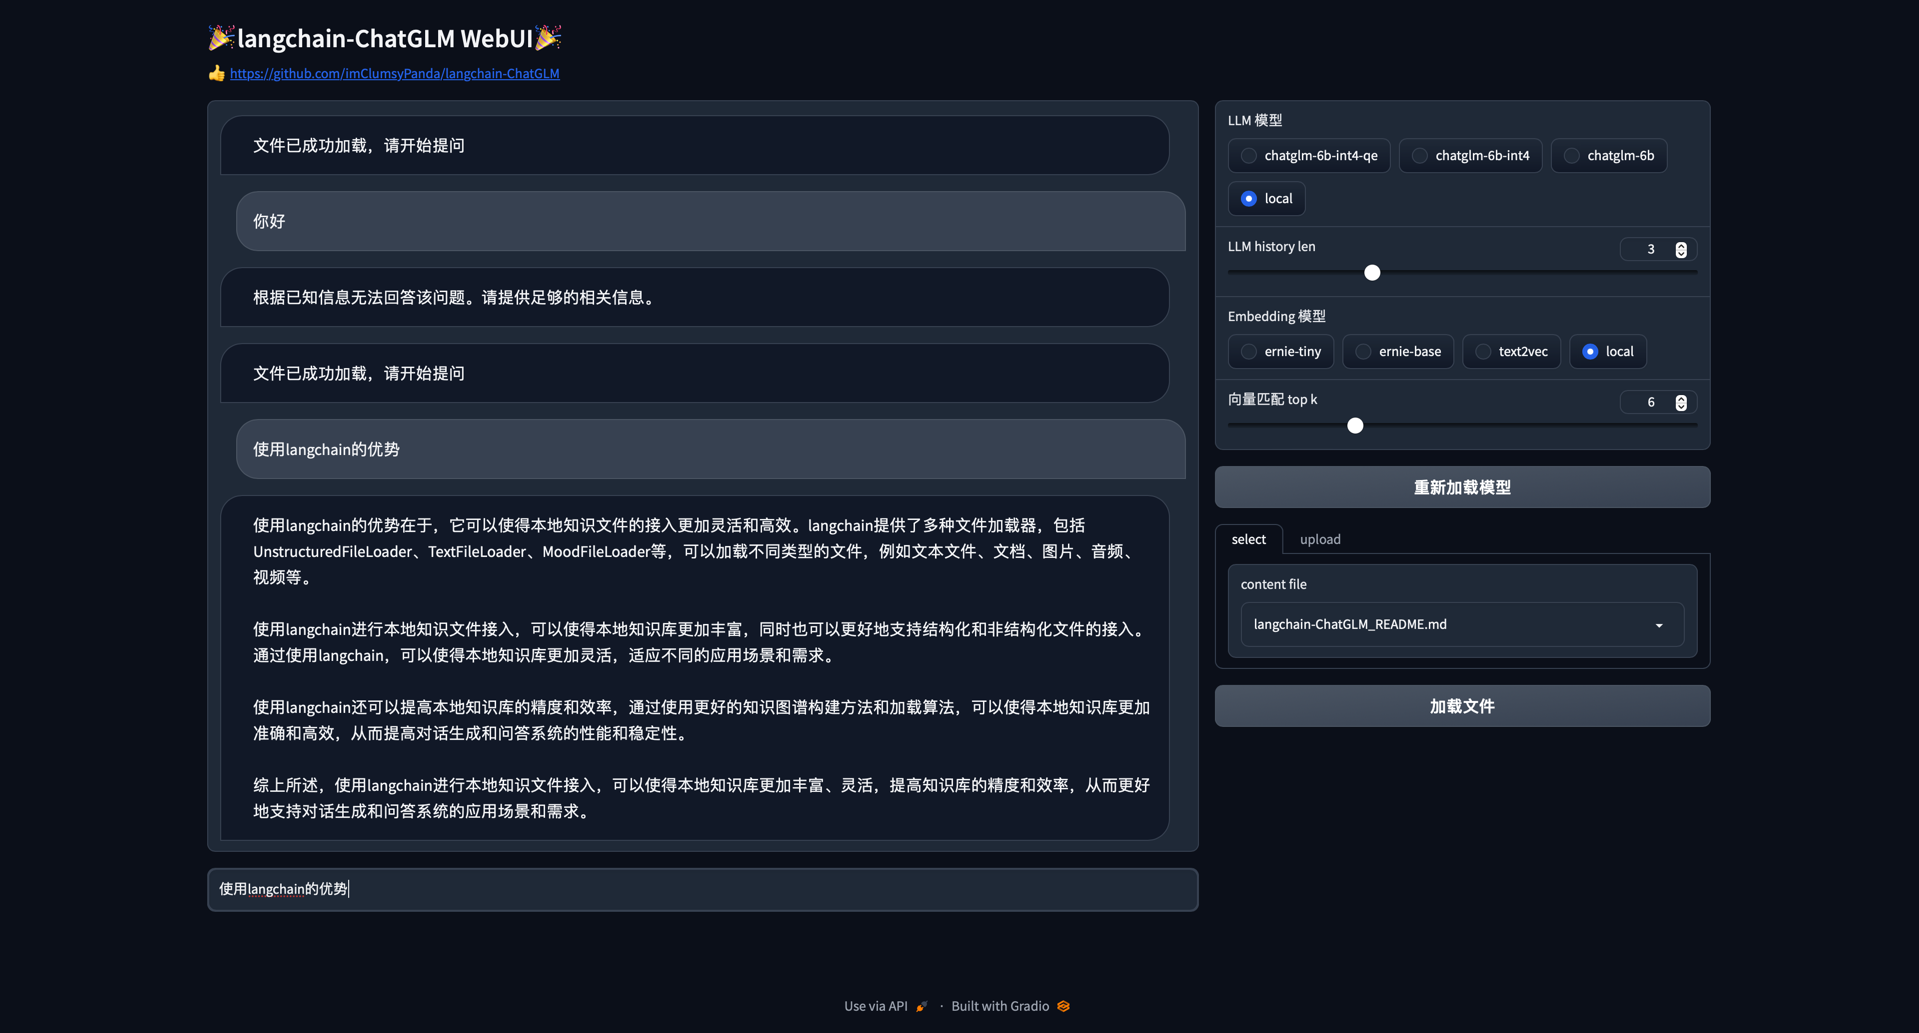Click the LLM history len slider handle

point(1372,273)
